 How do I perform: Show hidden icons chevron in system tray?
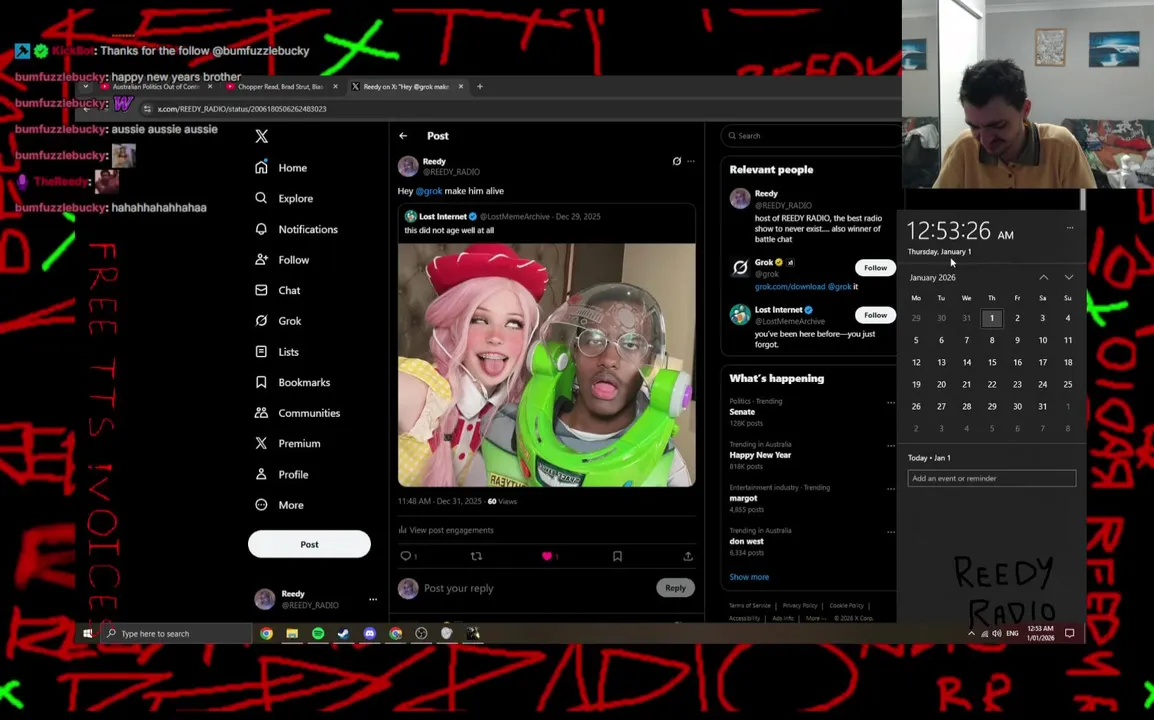tap(971, 633)
